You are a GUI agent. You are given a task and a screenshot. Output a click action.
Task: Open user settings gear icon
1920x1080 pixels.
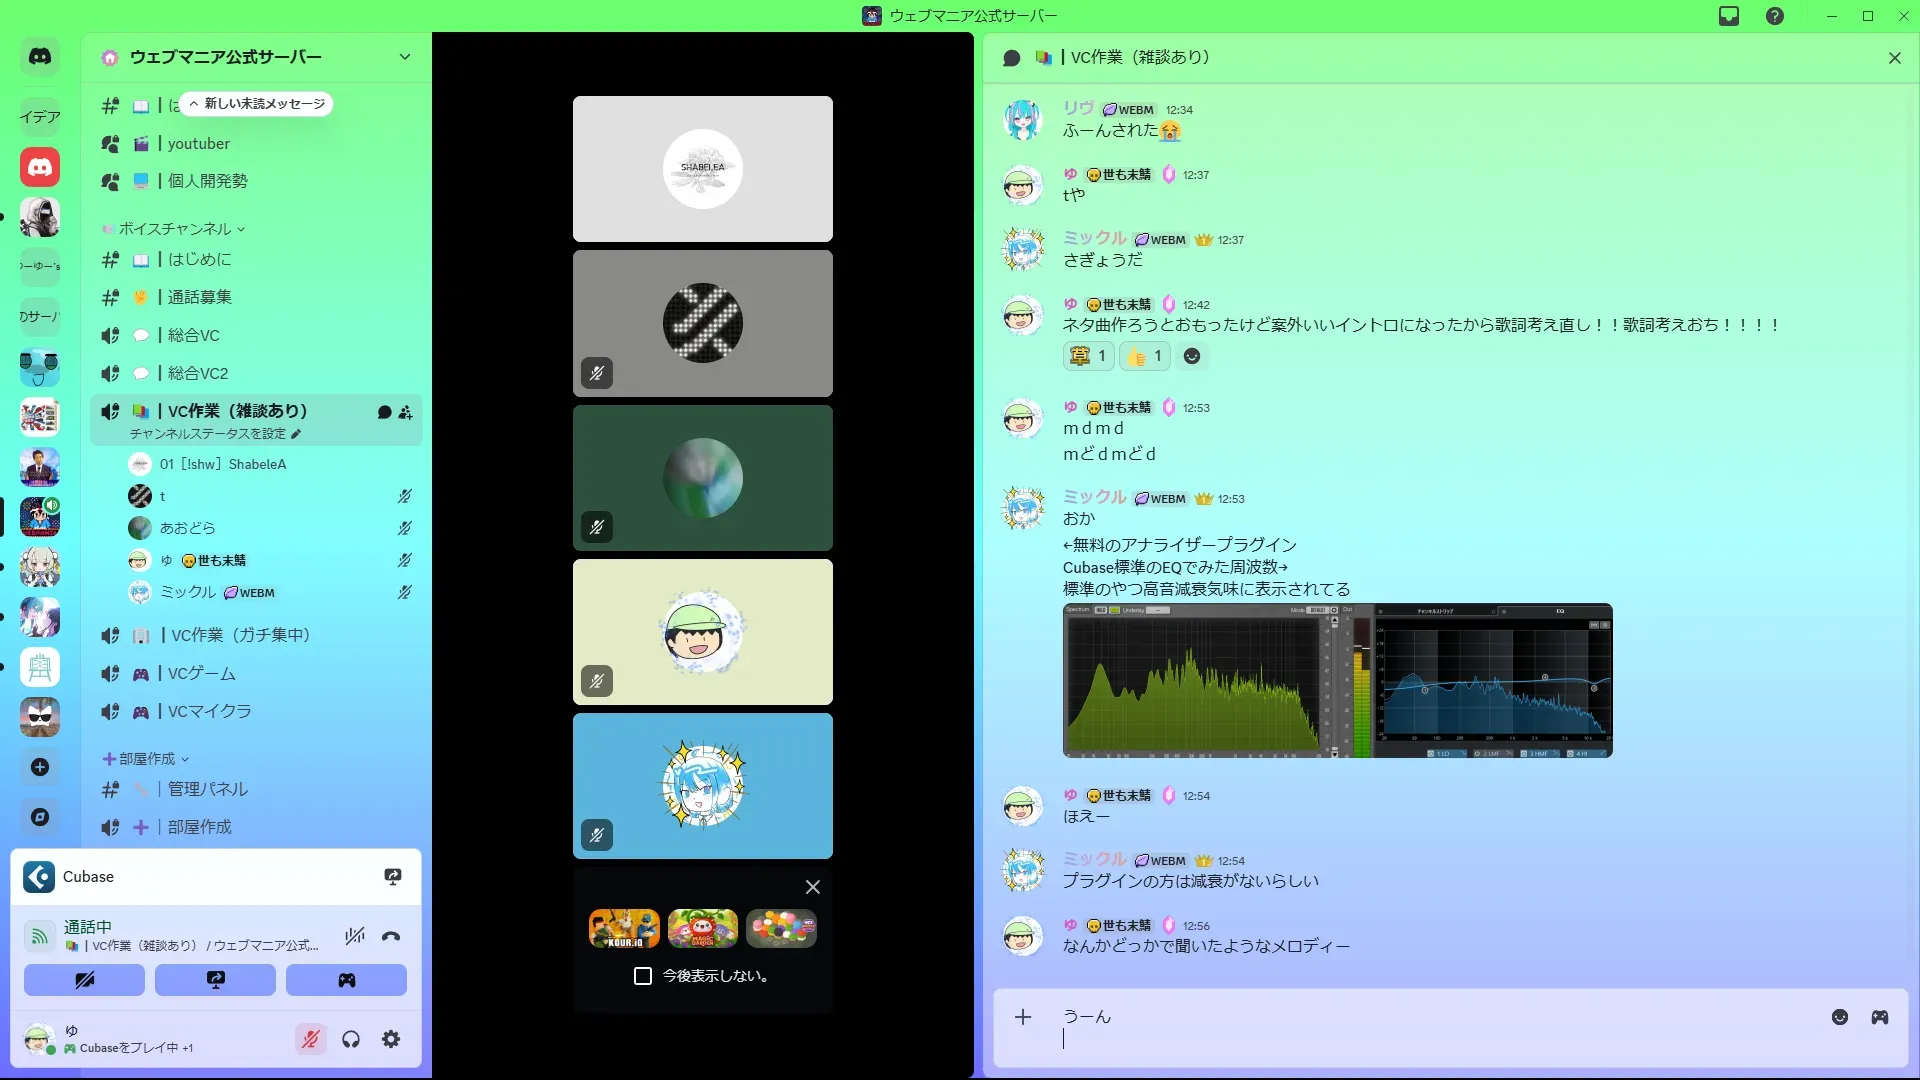coord(391,1040)
